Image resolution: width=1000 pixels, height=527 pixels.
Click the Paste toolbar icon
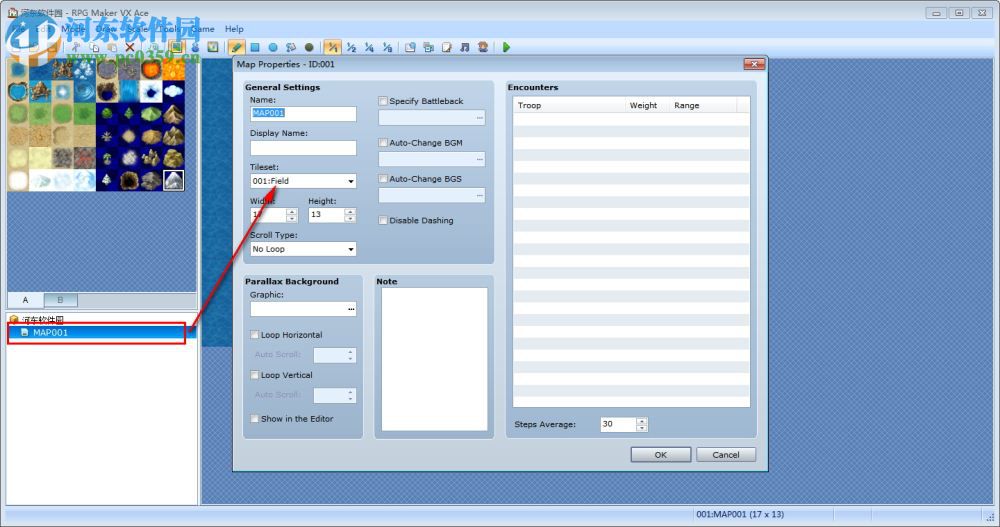[x=112, y=47]
